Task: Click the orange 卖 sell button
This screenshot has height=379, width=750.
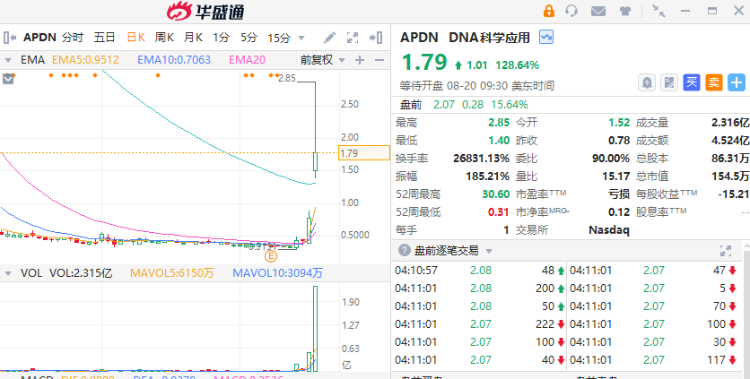Action: pyautogui.click(x=714, y=83)
